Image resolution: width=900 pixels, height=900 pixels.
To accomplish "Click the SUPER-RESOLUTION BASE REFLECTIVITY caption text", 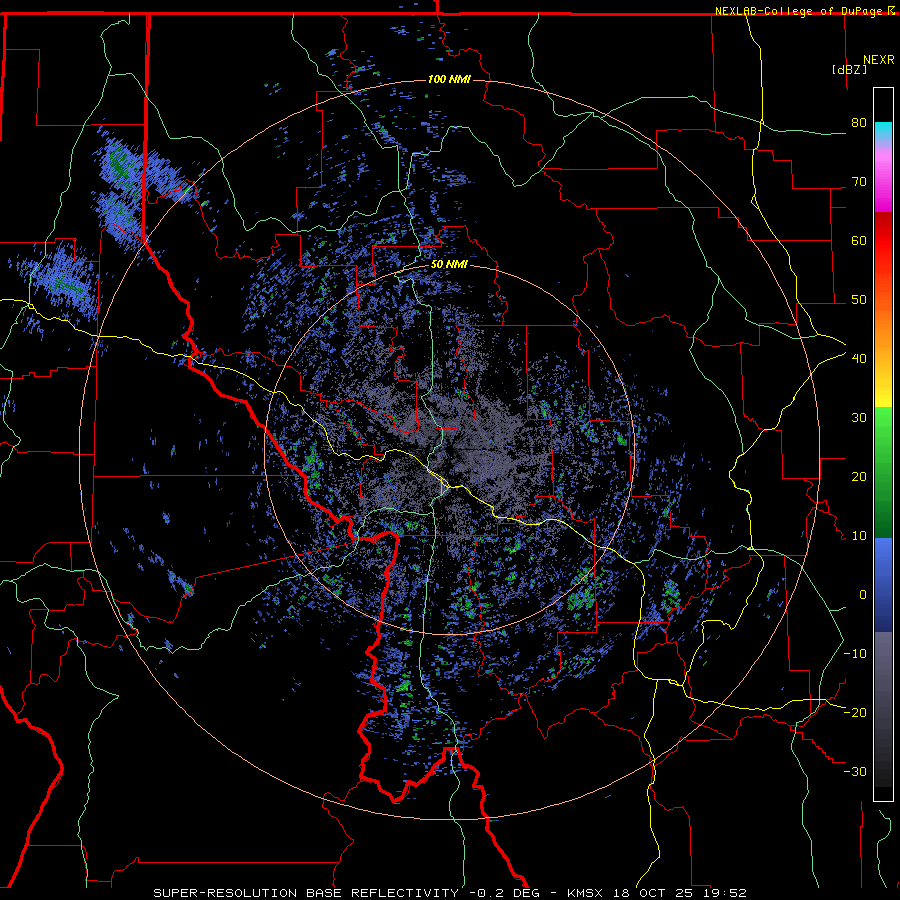I will point(306,893).
